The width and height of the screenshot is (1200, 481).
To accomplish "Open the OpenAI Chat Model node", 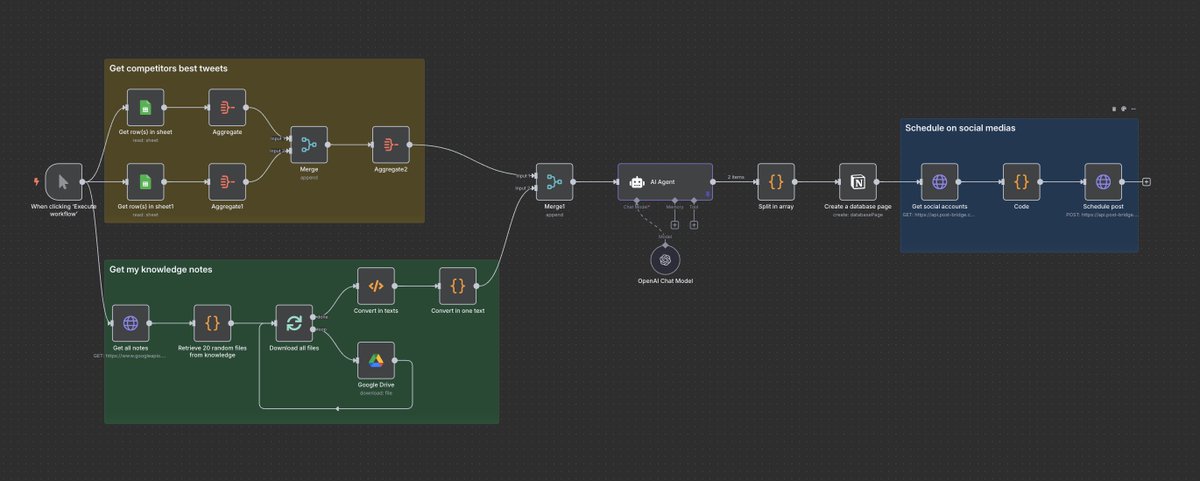I will 665,260.
